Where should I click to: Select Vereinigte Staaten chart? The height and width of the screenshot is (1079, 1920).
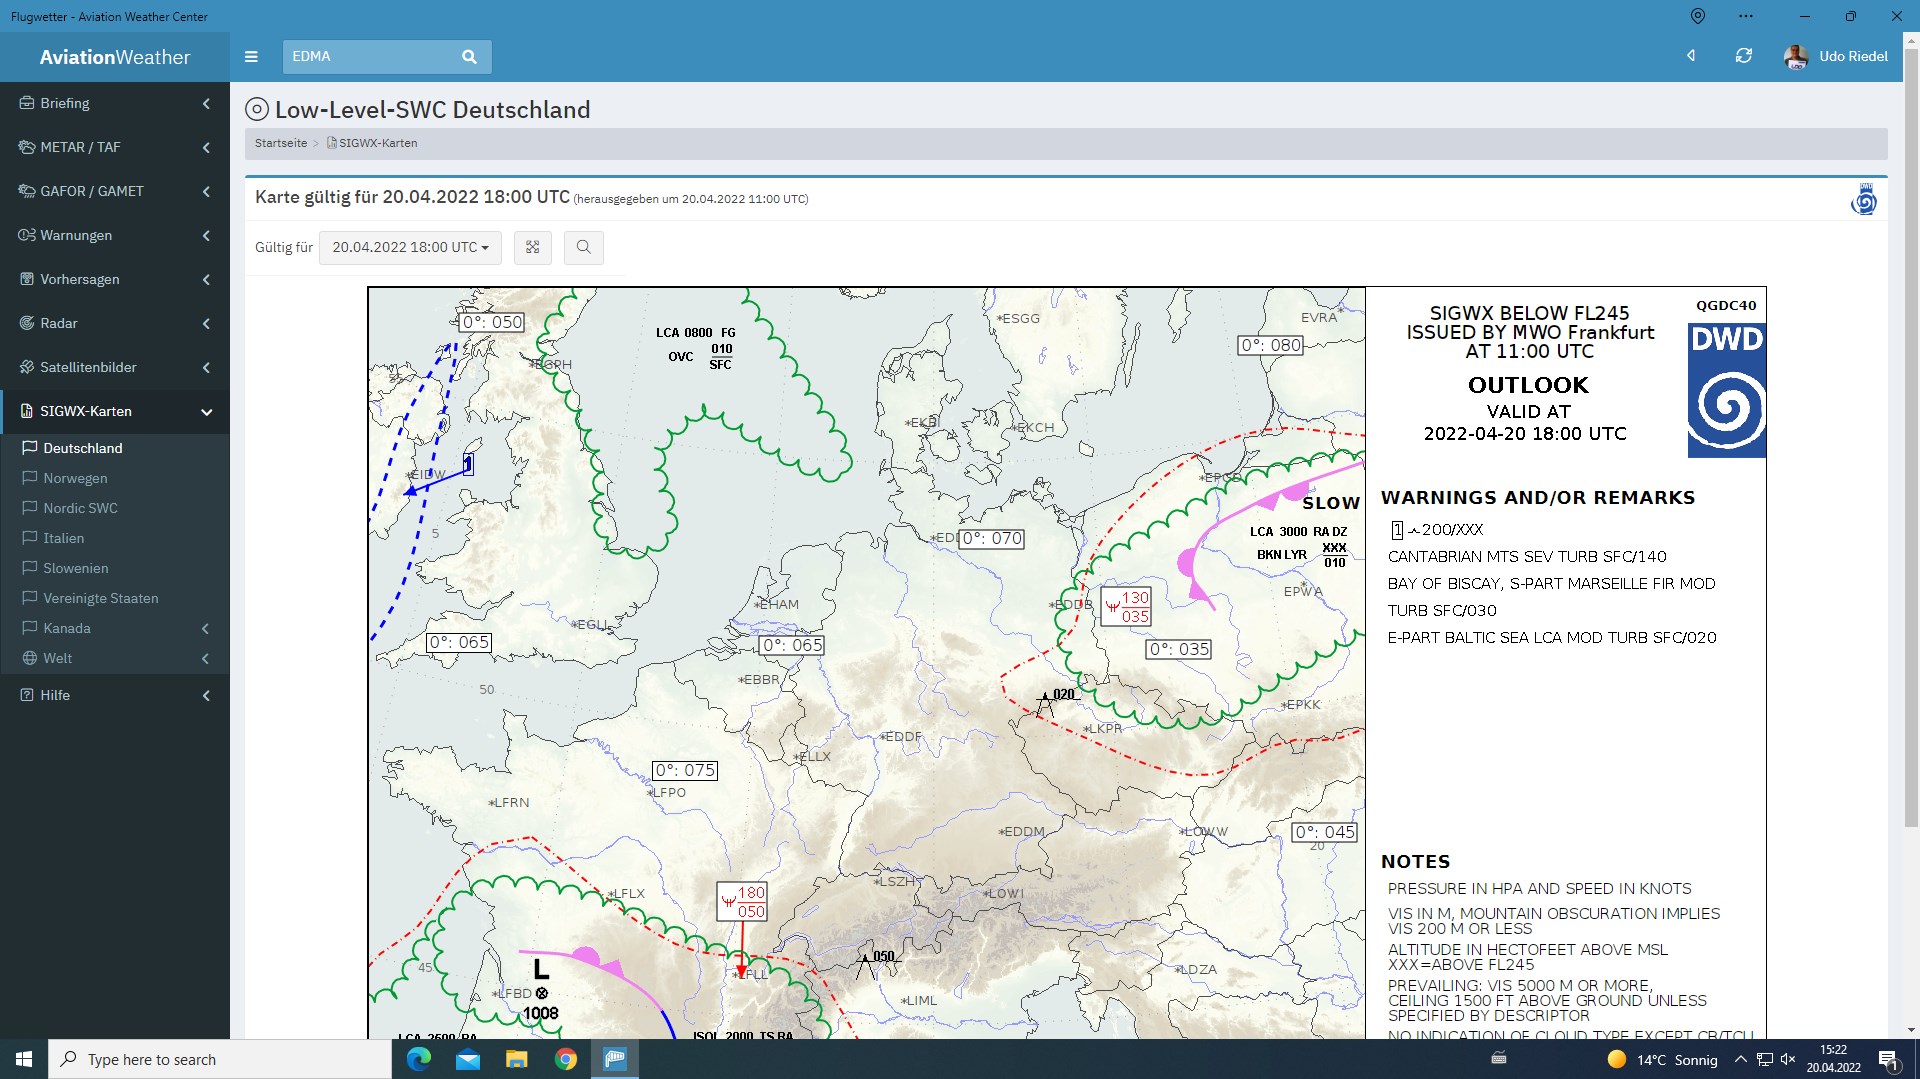[115, 598]
